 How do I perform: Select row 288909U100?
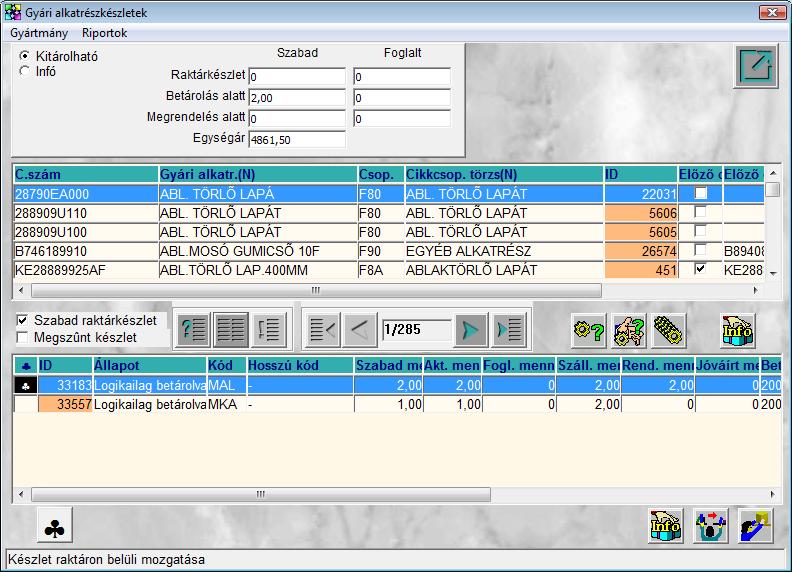[389, 232]
